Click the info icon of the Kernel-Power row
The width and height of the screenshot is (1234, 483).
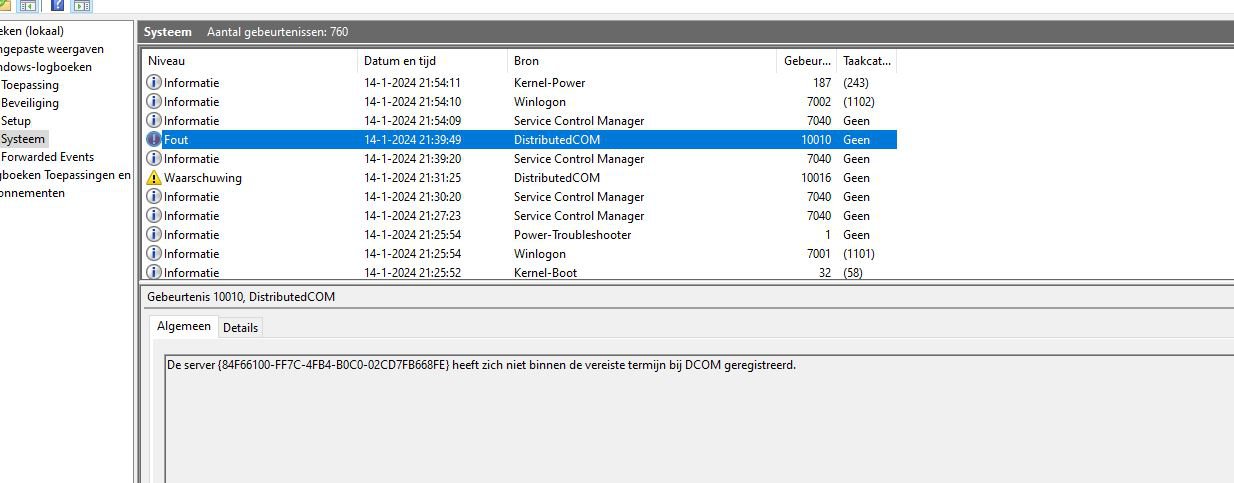tap(154, 83)
